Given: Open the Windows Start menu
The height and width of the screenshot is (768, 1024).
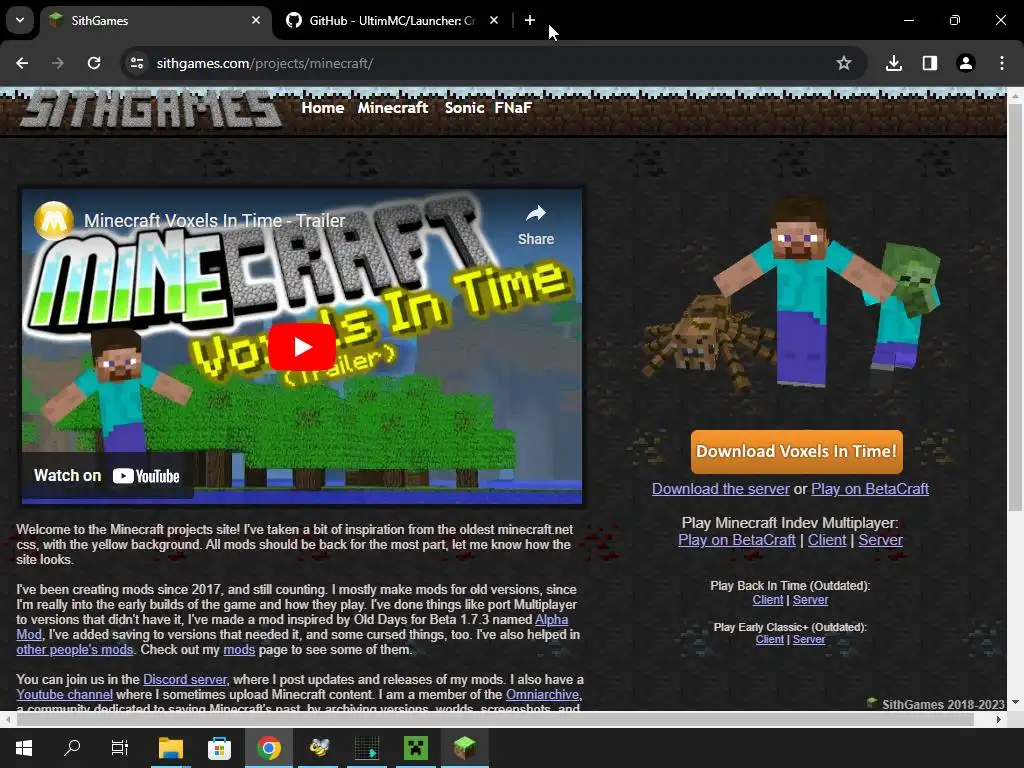Looking at the screenshot, I should coord(24,748).
